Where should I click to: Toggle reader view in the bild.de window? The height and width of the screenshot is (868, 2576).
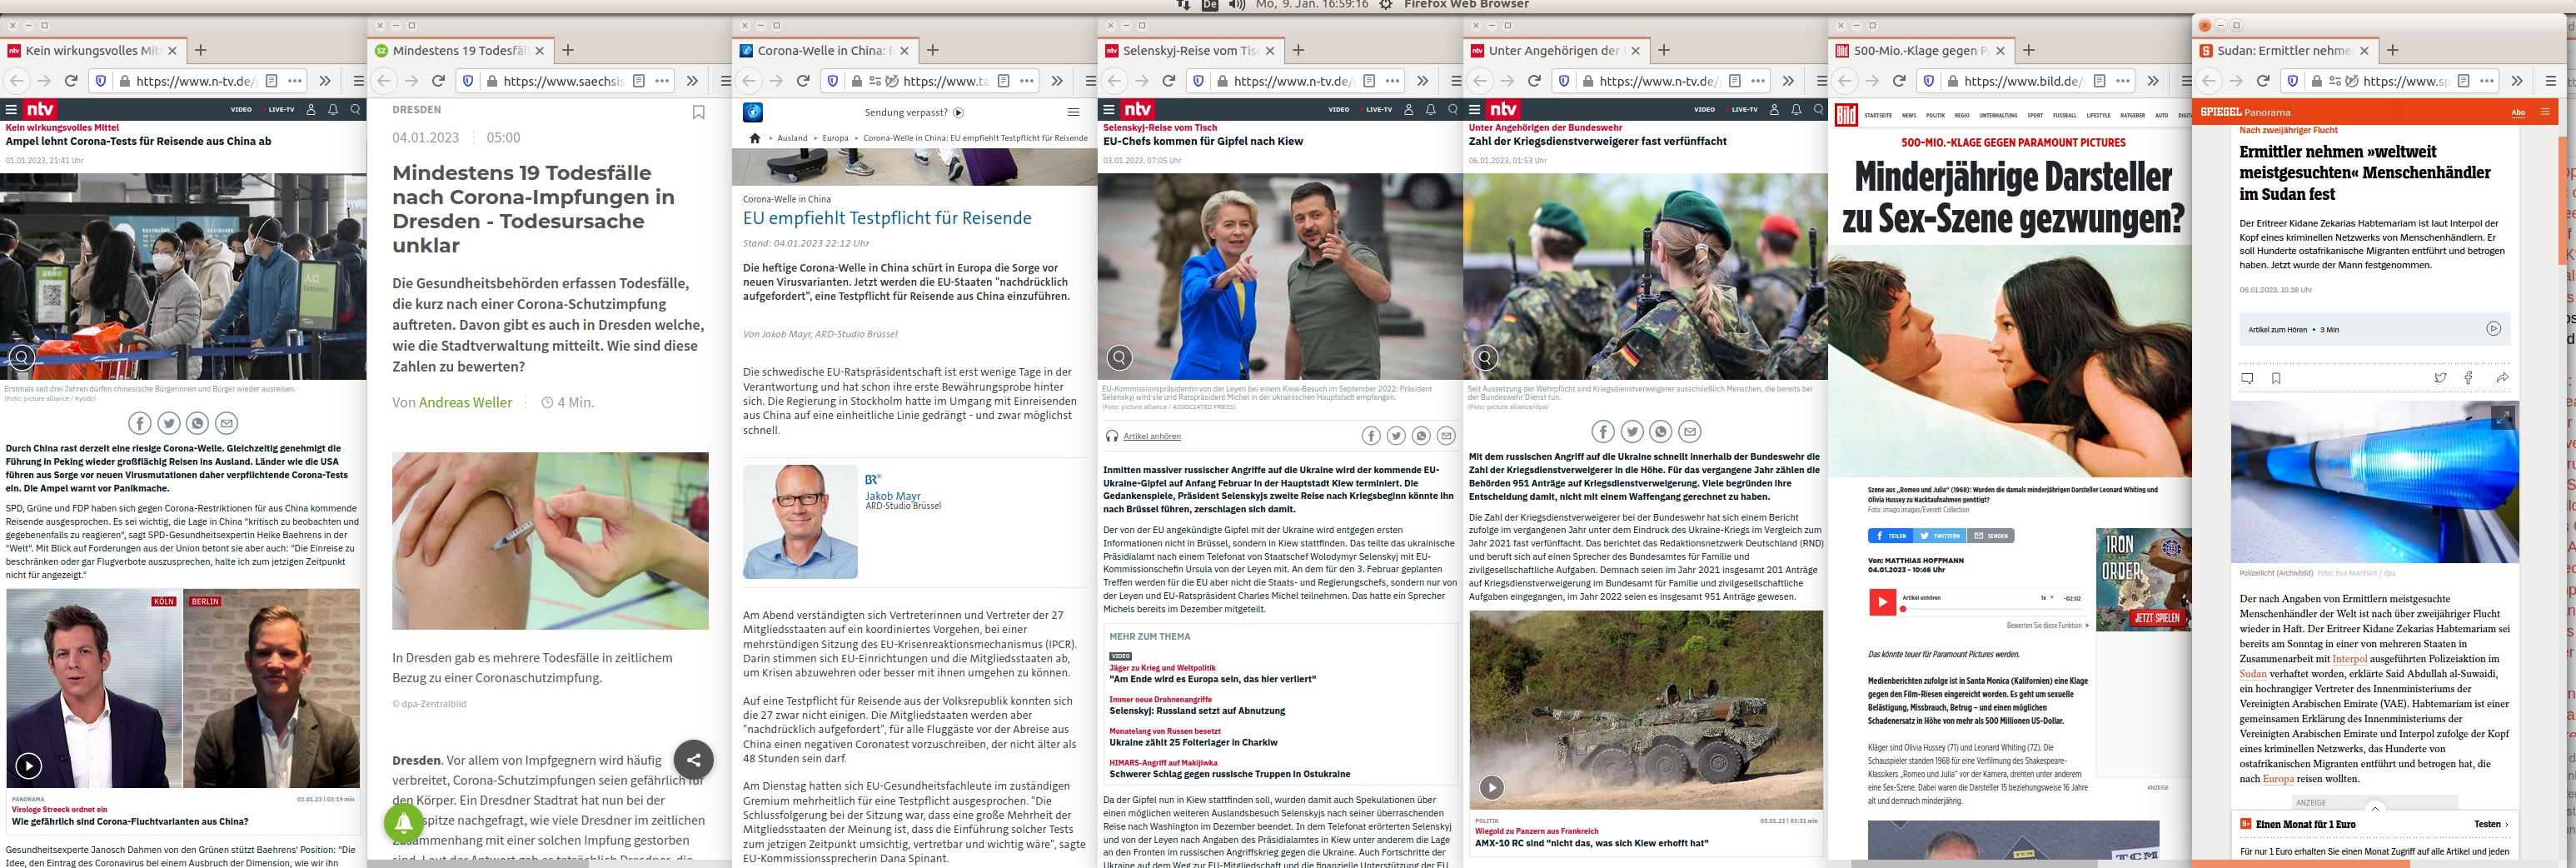coord(2099,81)
